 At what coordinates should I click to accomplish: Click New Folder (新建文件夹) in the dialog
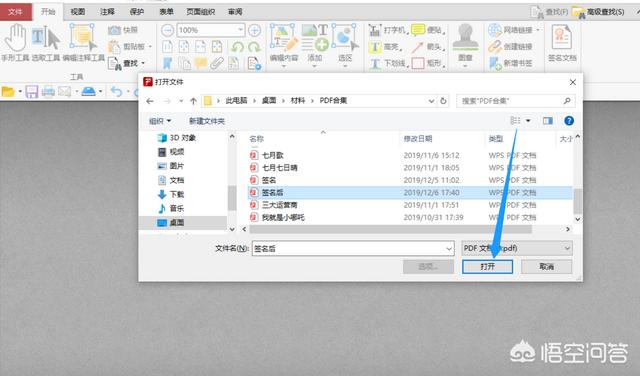click(x=207, y=121)
